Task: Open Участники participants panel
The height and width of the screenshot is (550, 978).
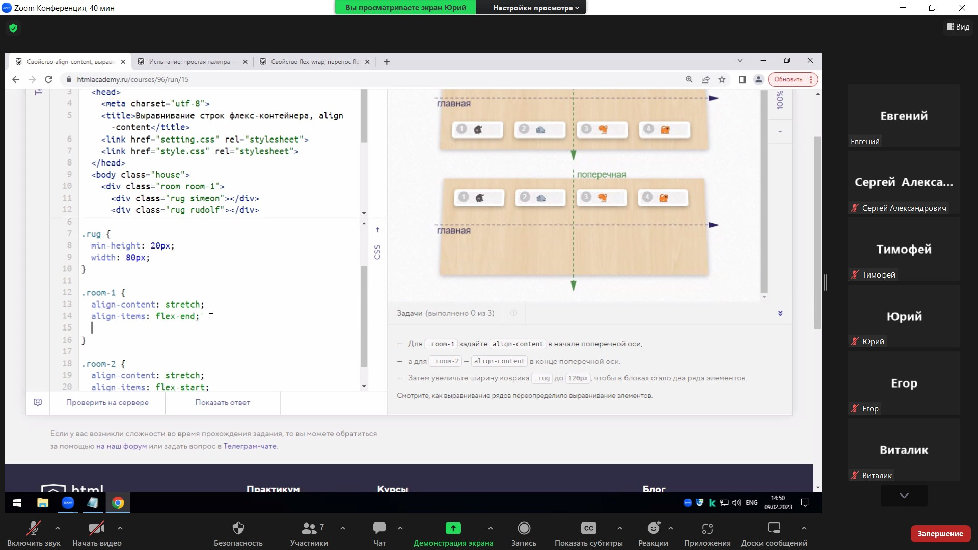Action: [309, 534]
